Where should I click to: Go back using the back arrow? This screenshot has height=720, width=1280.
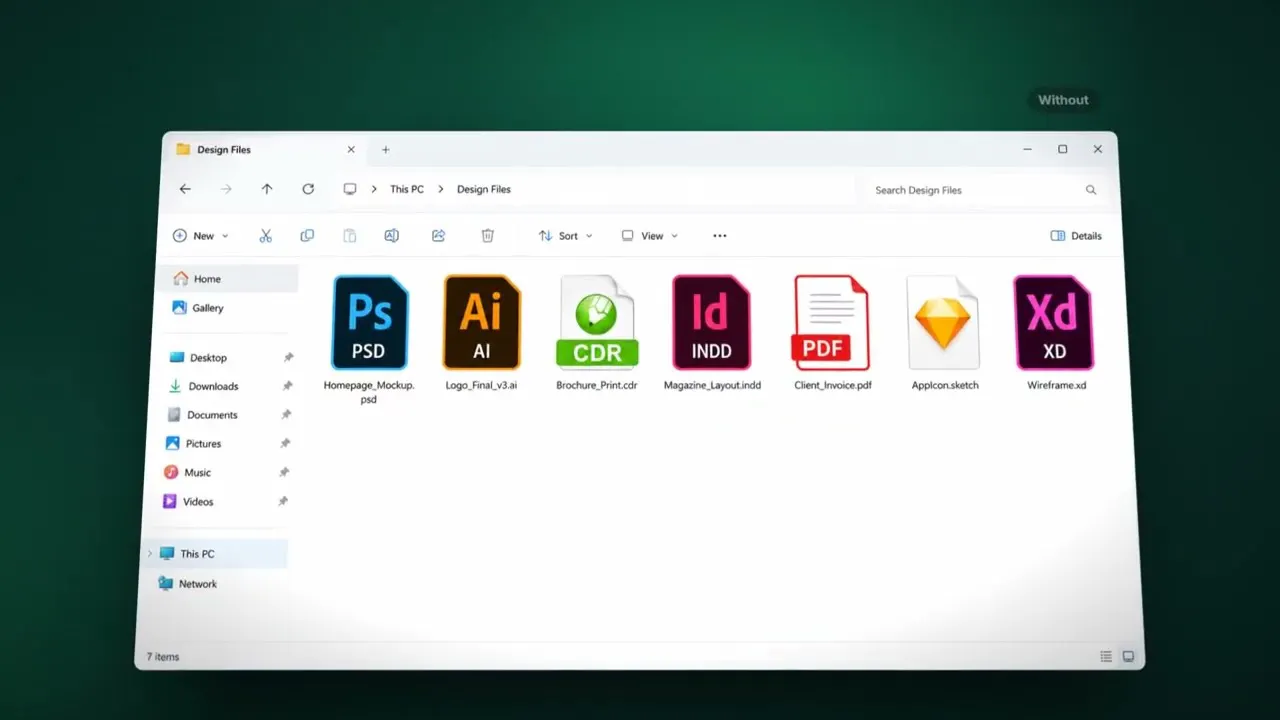pos(185,189)
